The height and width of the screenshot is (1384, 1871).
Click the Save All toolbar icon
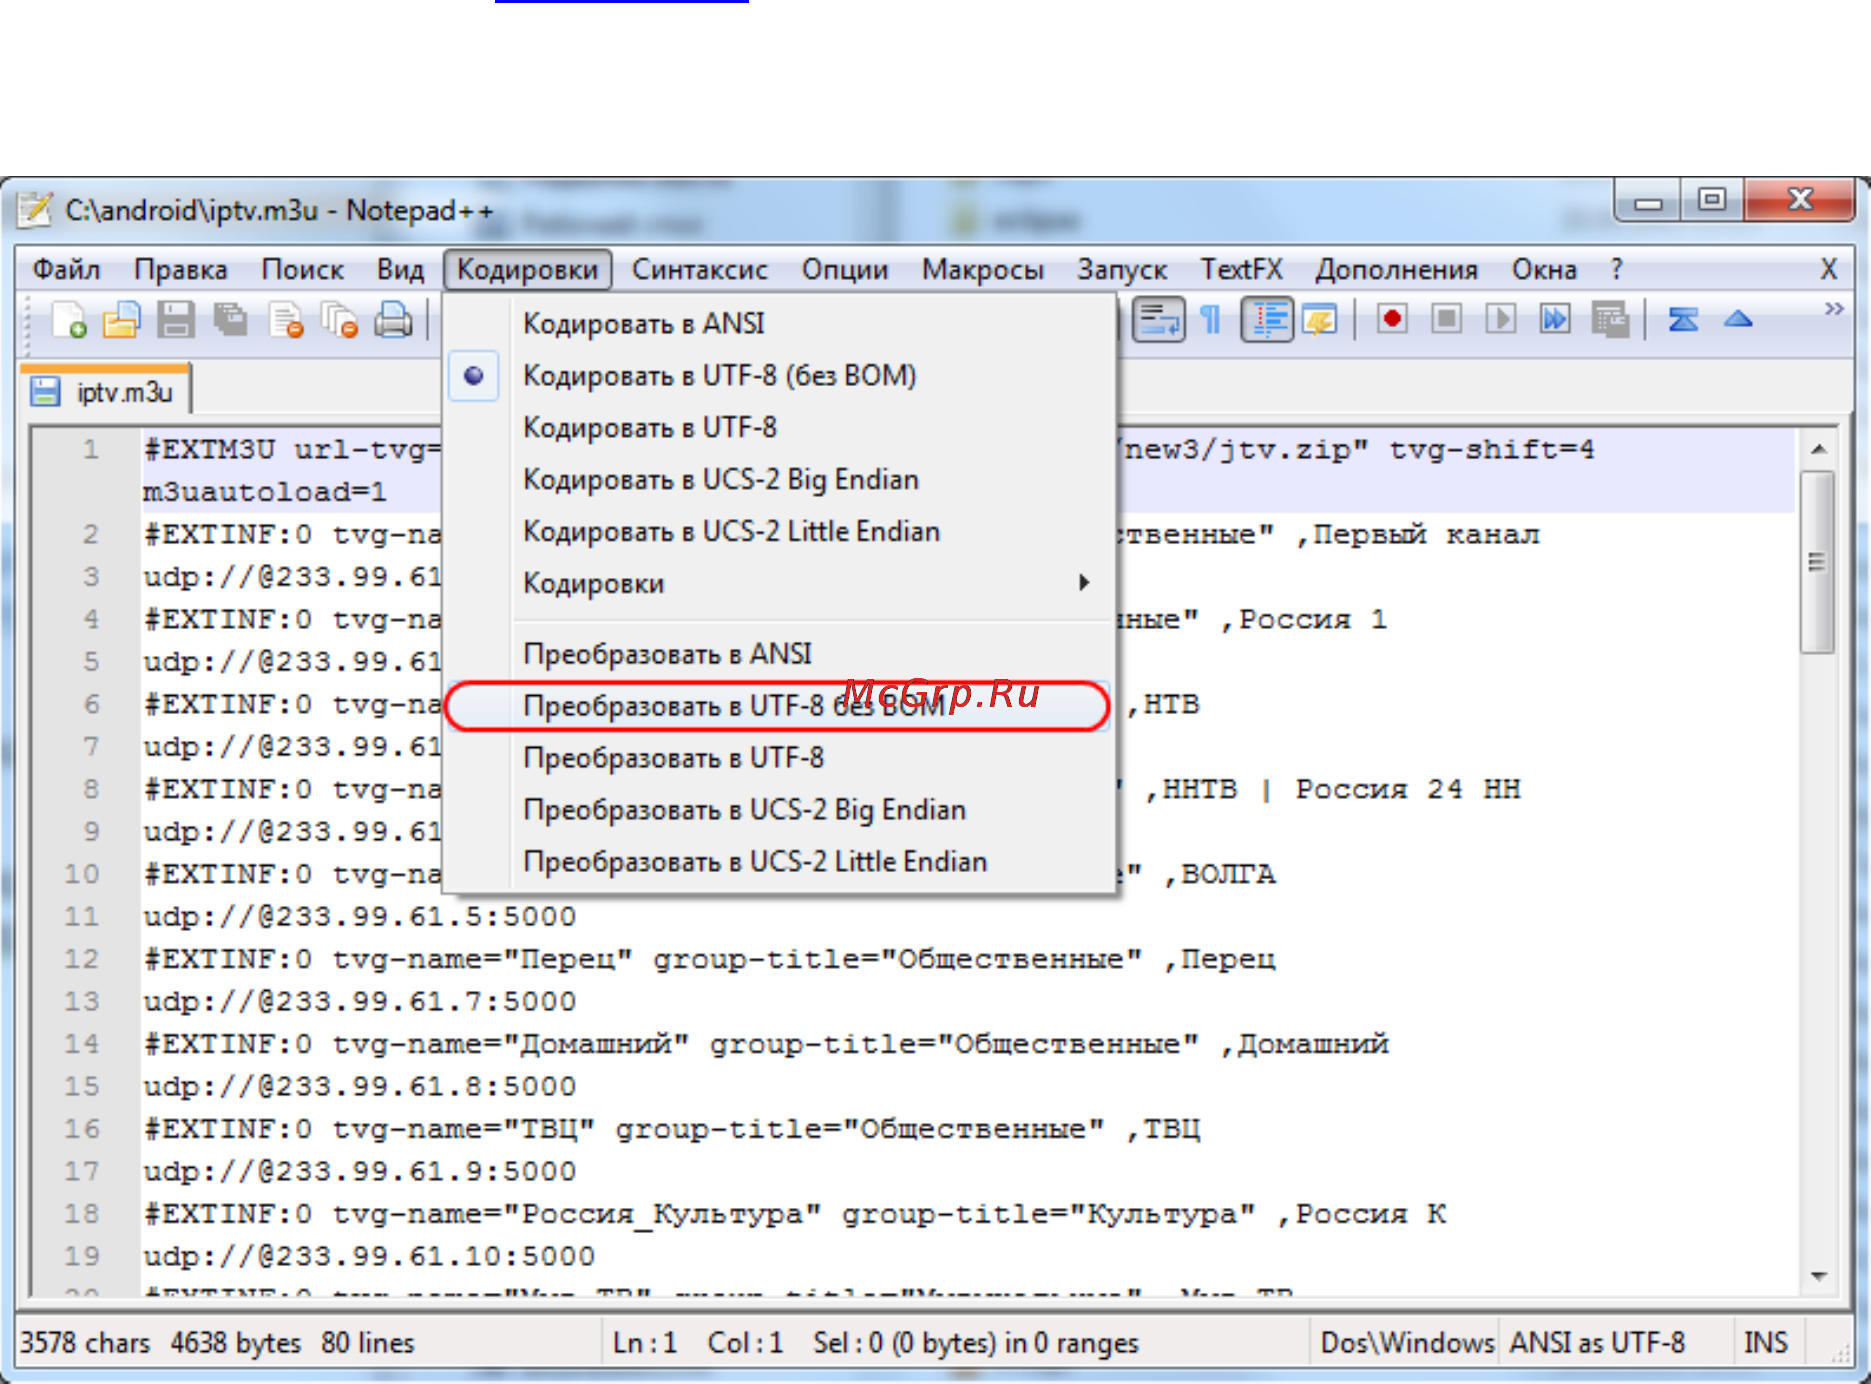231,320
